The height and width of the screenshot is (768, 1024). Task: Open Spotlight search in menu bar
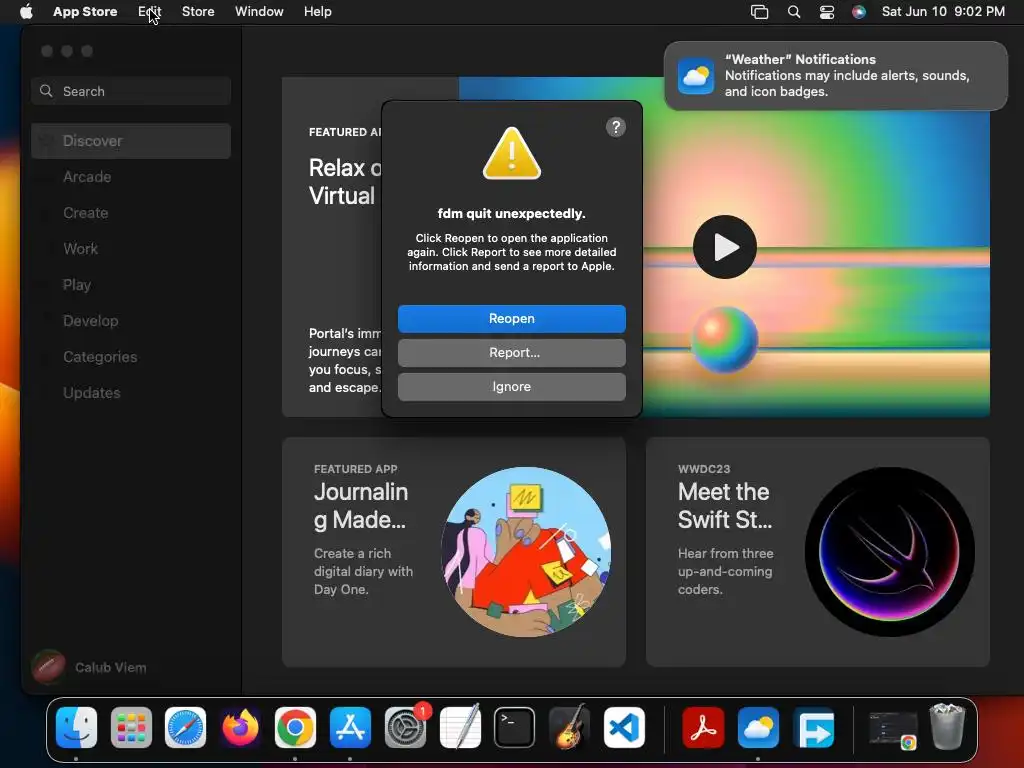(793, 12)
